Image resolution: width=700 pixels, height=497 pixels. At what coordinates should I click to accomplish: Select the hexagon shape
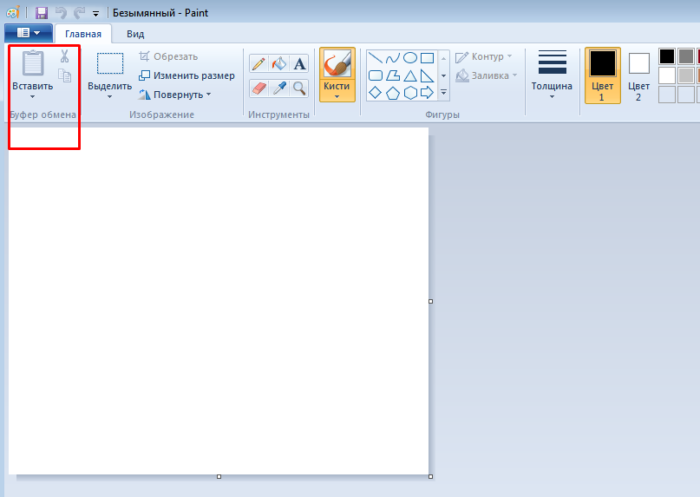point(410,93)
